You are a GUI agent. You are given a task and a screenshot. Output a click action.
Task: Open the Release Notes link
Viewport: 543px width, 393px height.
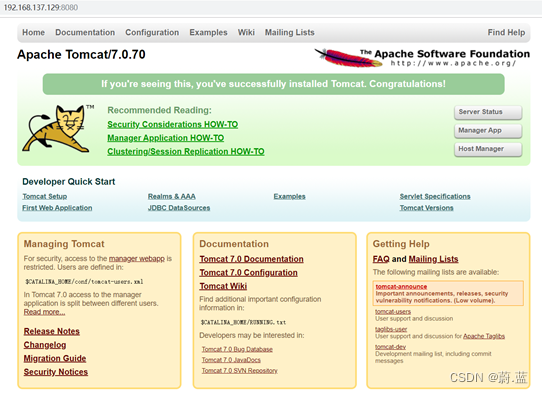(x=52, y=331)
